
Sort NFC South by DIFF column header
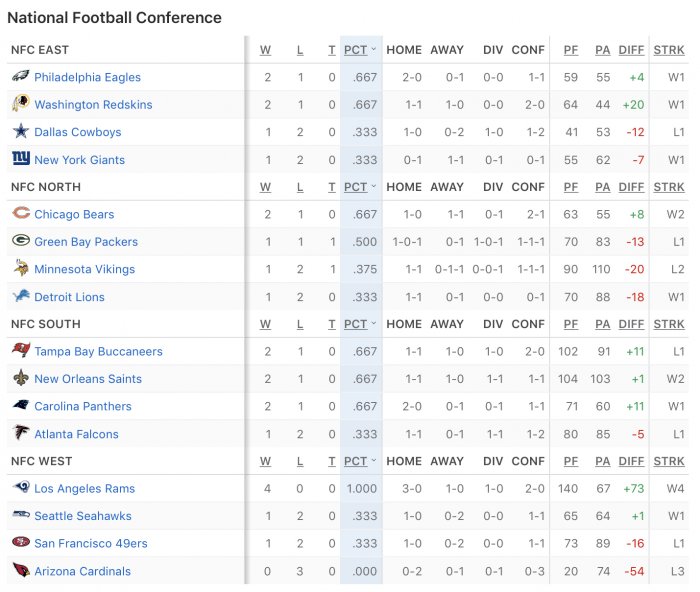click(631, 324)
